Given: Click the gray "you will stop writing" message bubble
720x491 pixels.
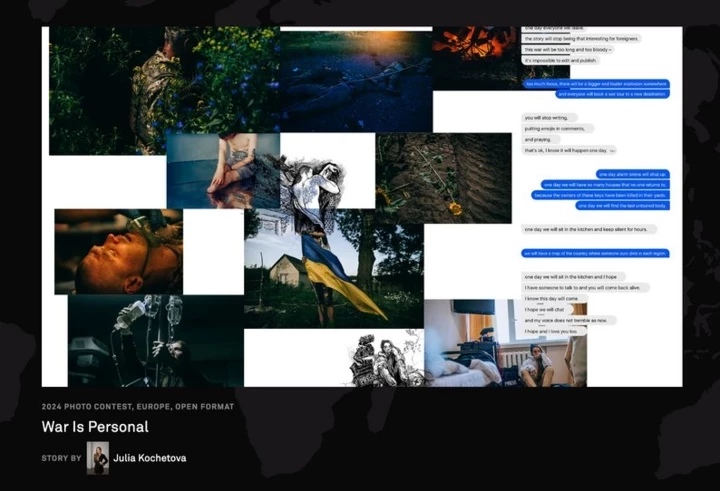Looking at the screenshot, I should click(x=548, y=118).
